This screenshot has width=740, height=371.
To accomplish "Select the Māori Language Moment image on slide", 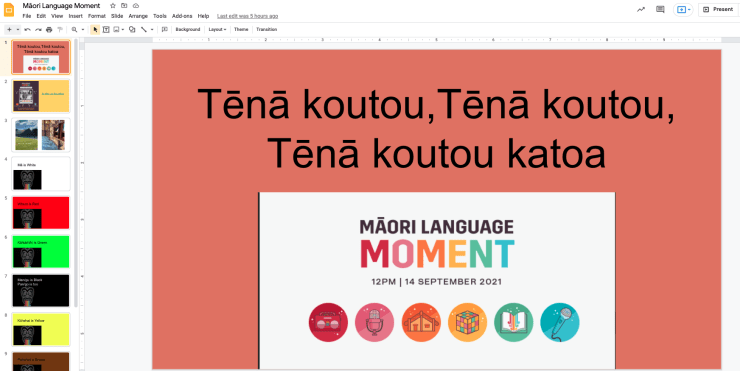I will (437, 280).
